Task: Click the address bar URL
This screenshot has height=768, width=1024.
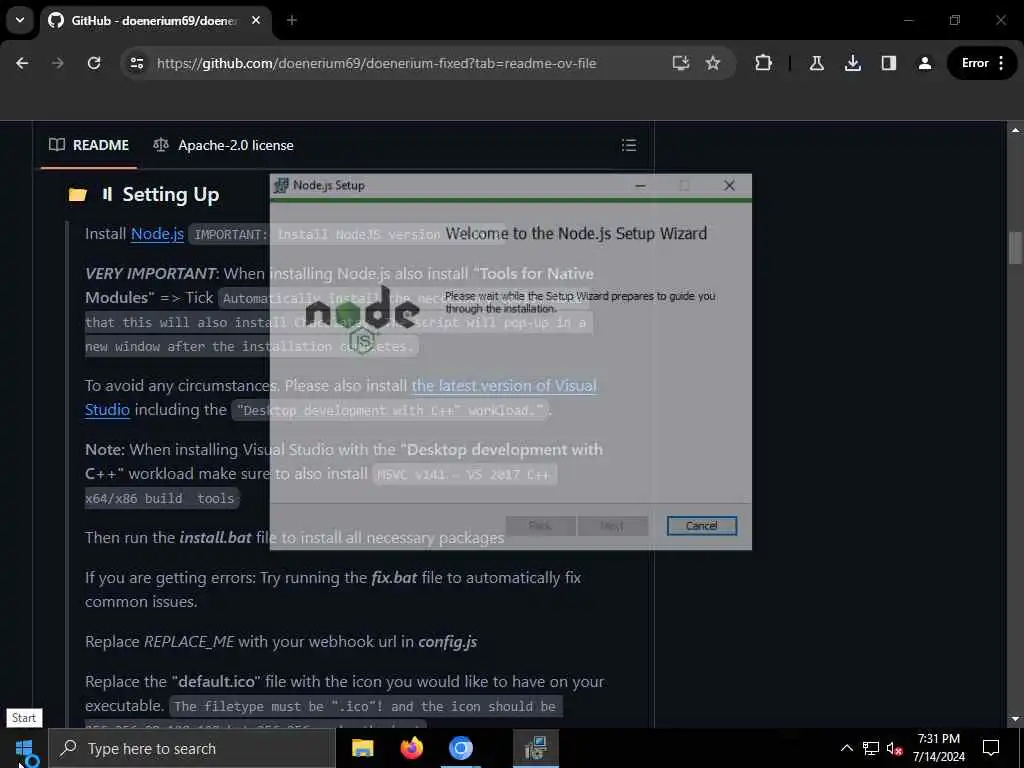Action: [x=376, y=63]
